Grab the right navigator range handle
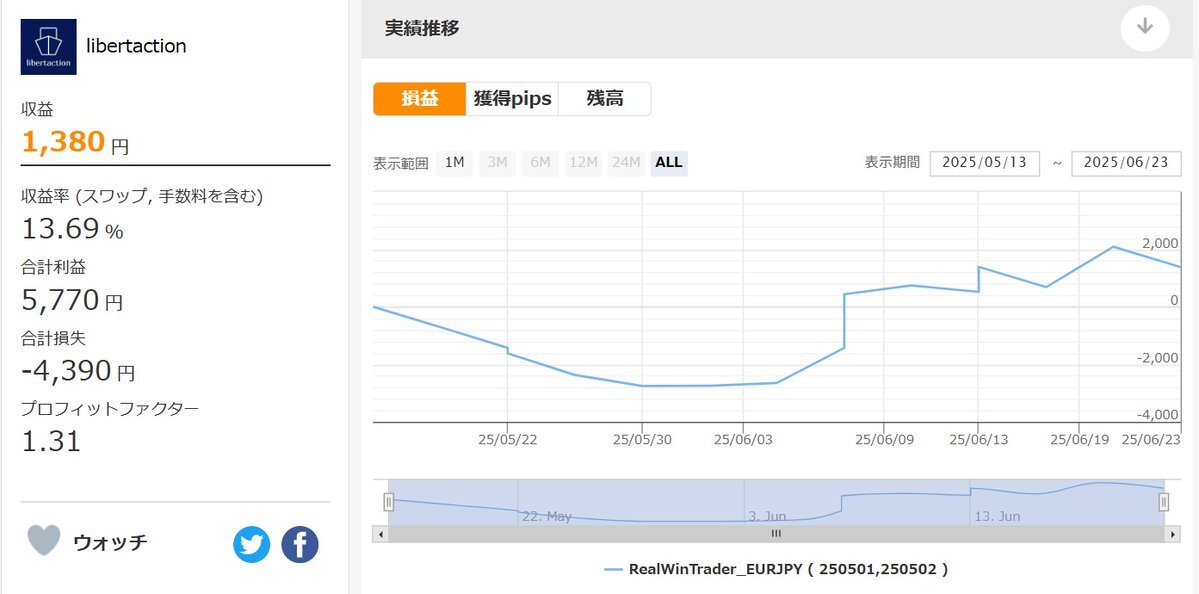The height and width of the screenshot is (594, 1199). click(1164, 502)
